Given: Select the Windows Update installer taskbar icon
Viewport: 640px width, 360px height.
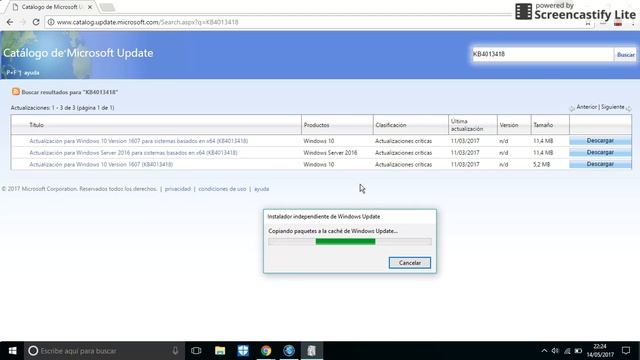Looking at the screenshot, I should click(x=312, y=351).
